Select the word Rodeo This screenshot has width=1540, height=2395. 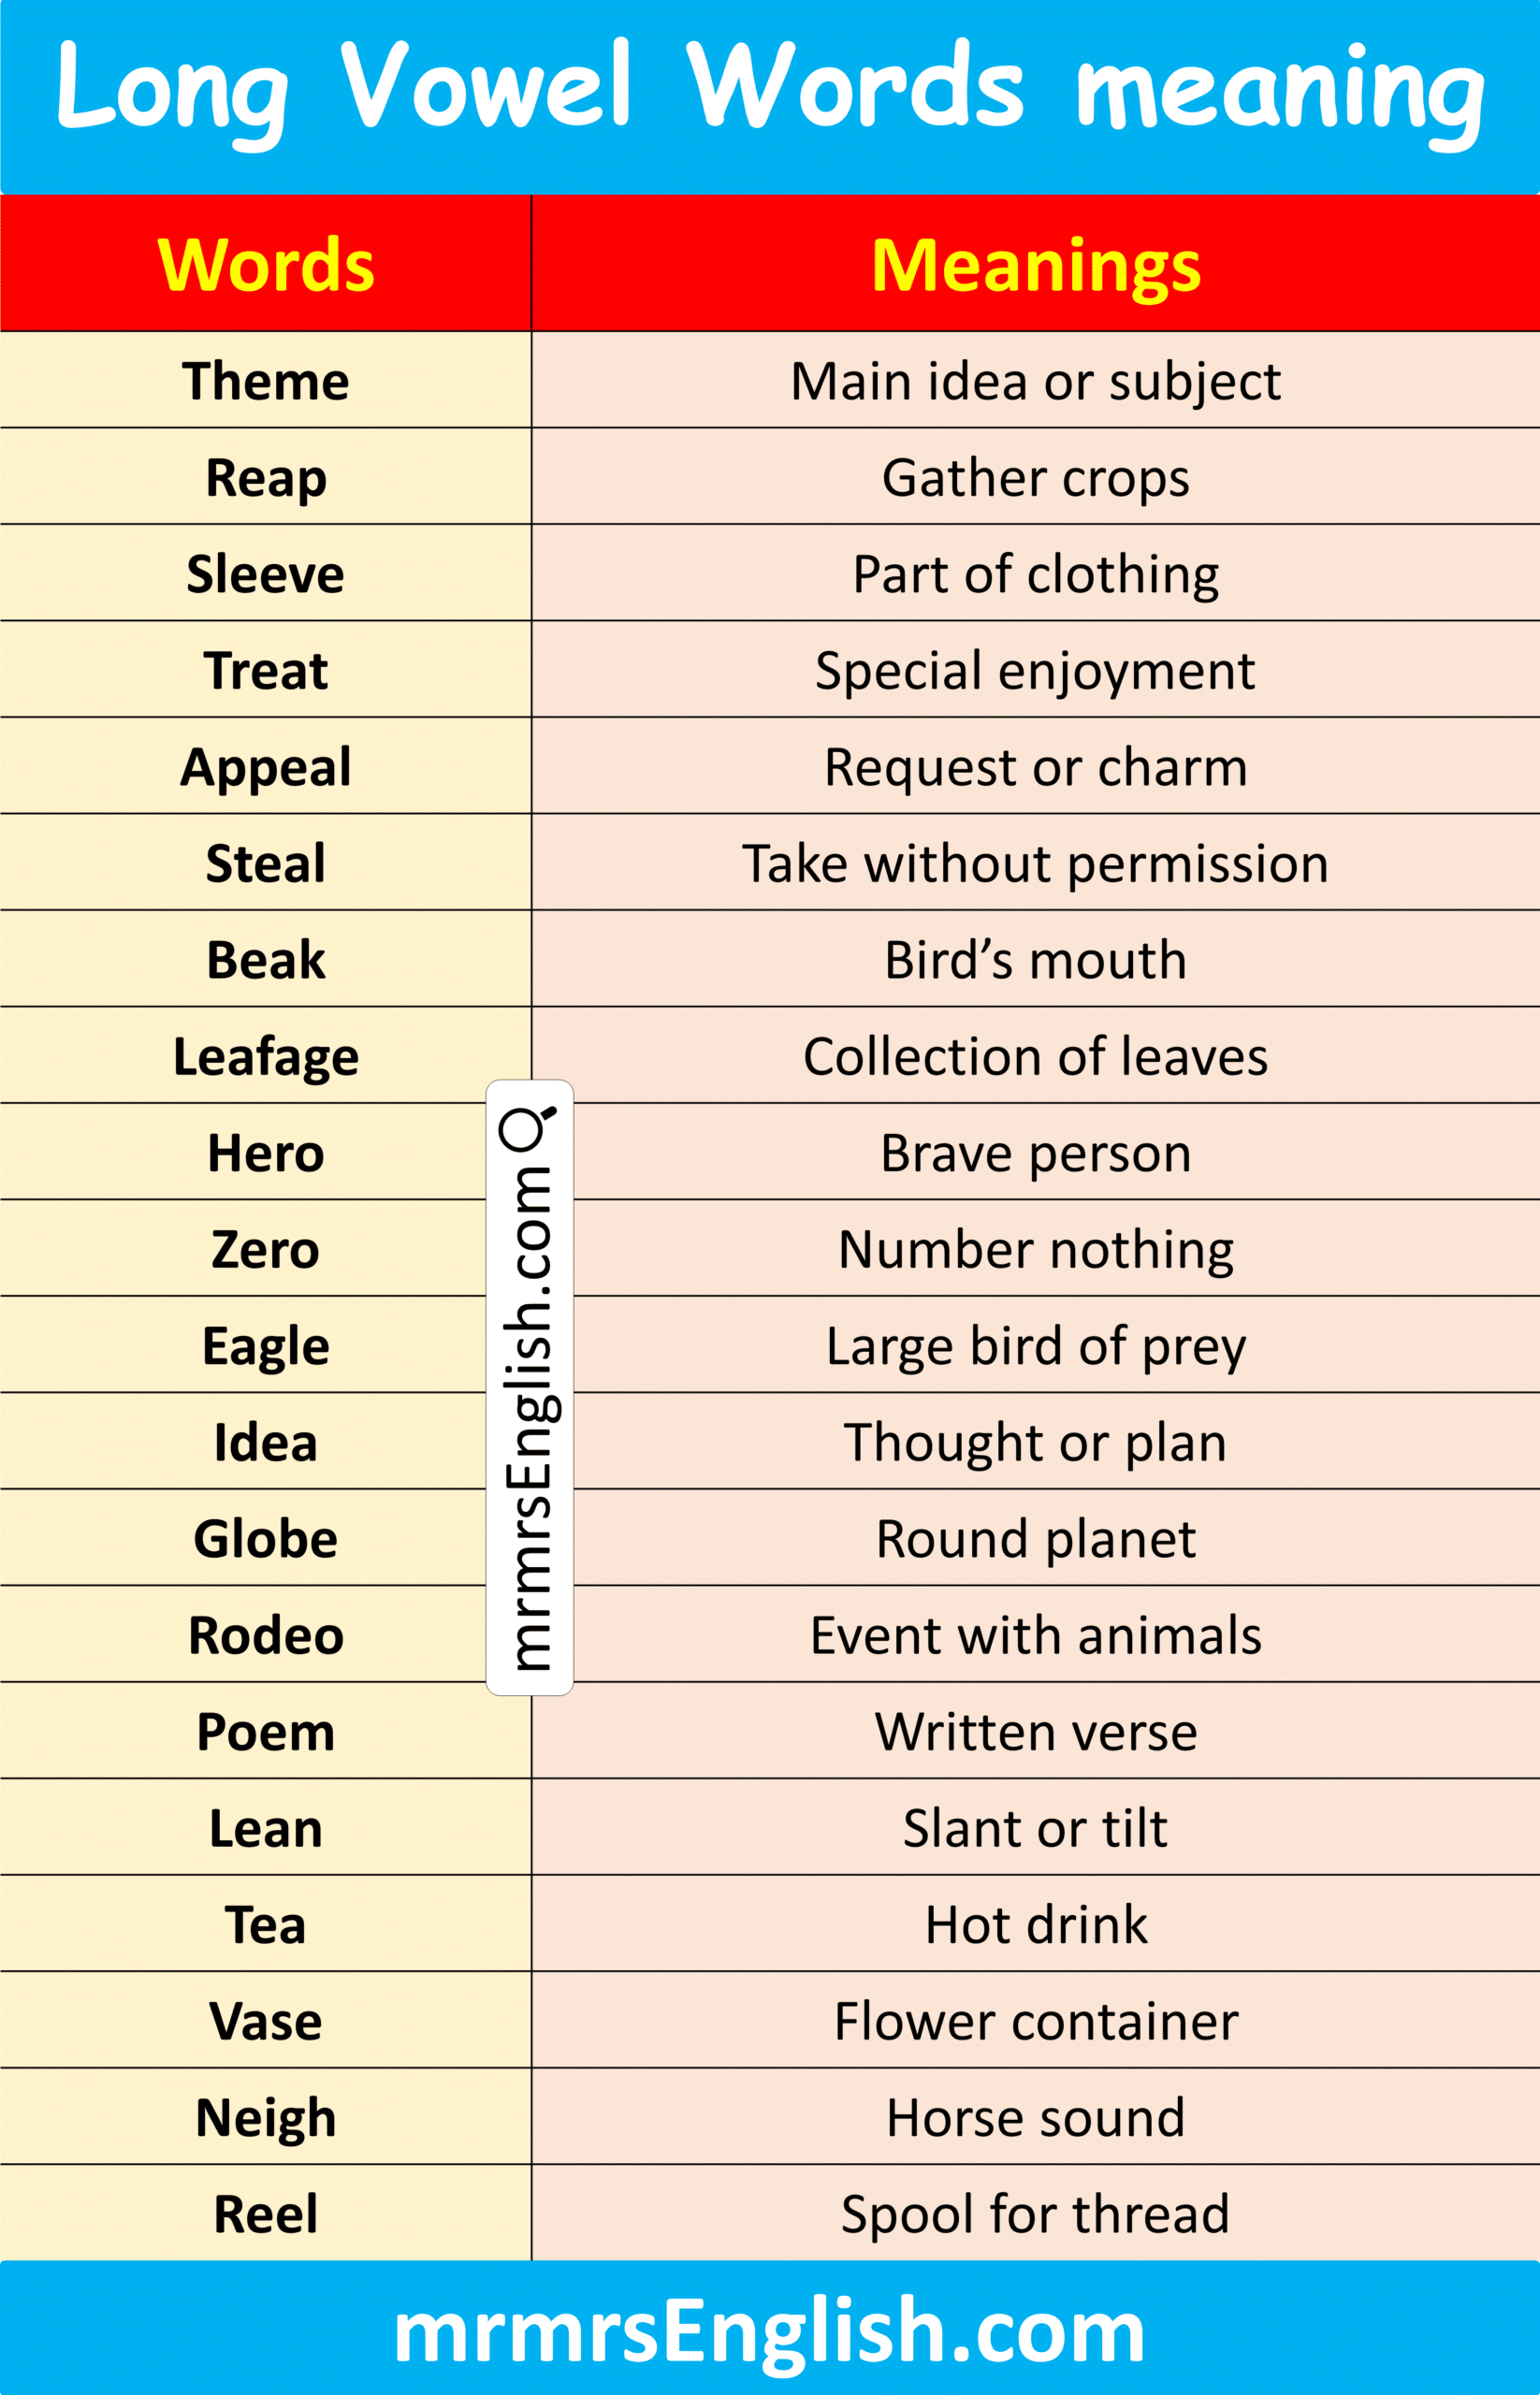266,1635
